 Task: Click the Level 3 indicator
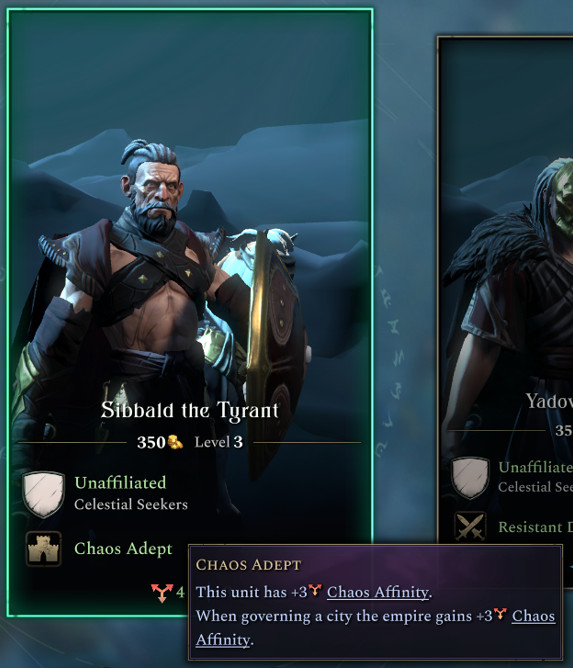point(219,442)
